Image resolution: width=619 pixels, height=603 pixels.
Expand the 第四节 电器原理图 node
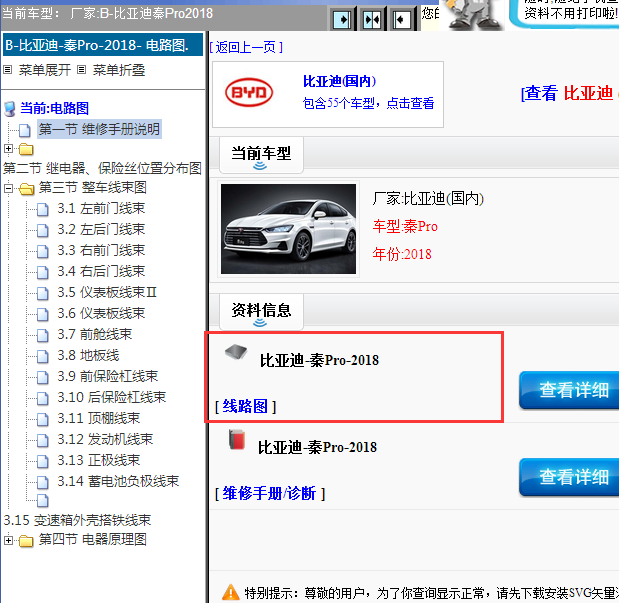pos(8,540)
